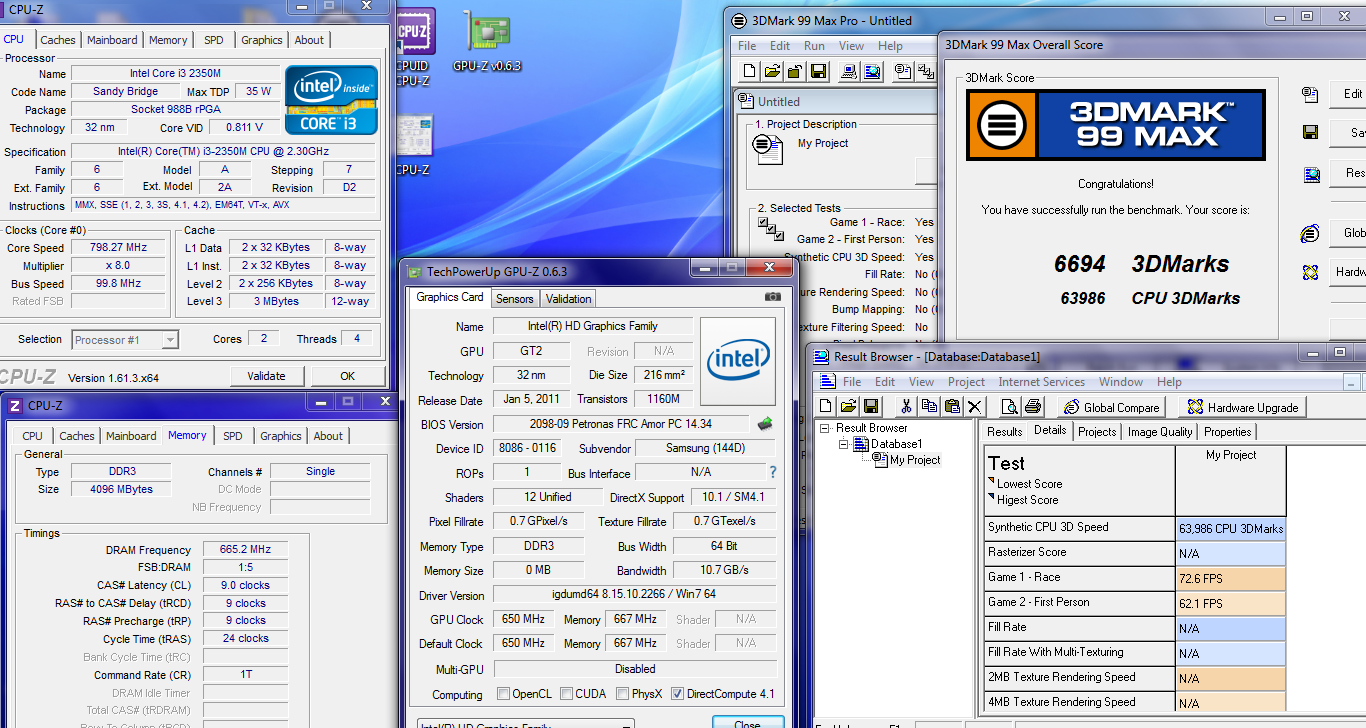This screenshot has height=728, width=1366.
Task: Open the graphics device dropdown at the bottom of GPU-Z
Action: (x=525, y=724)
